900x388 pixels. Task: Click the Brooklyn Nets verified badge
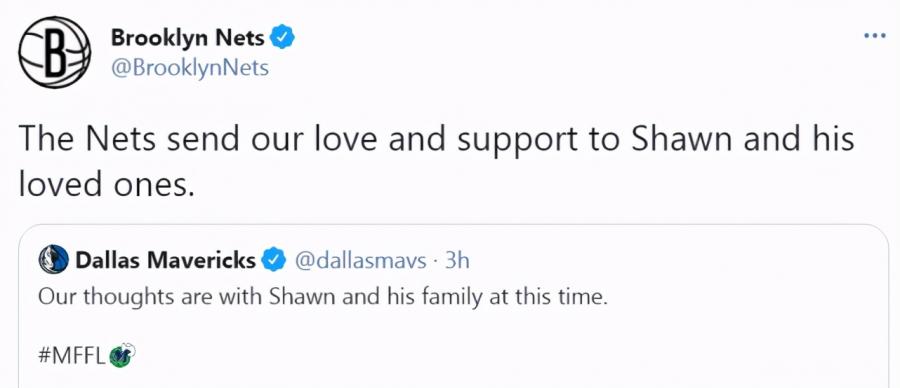pos(282,38)
